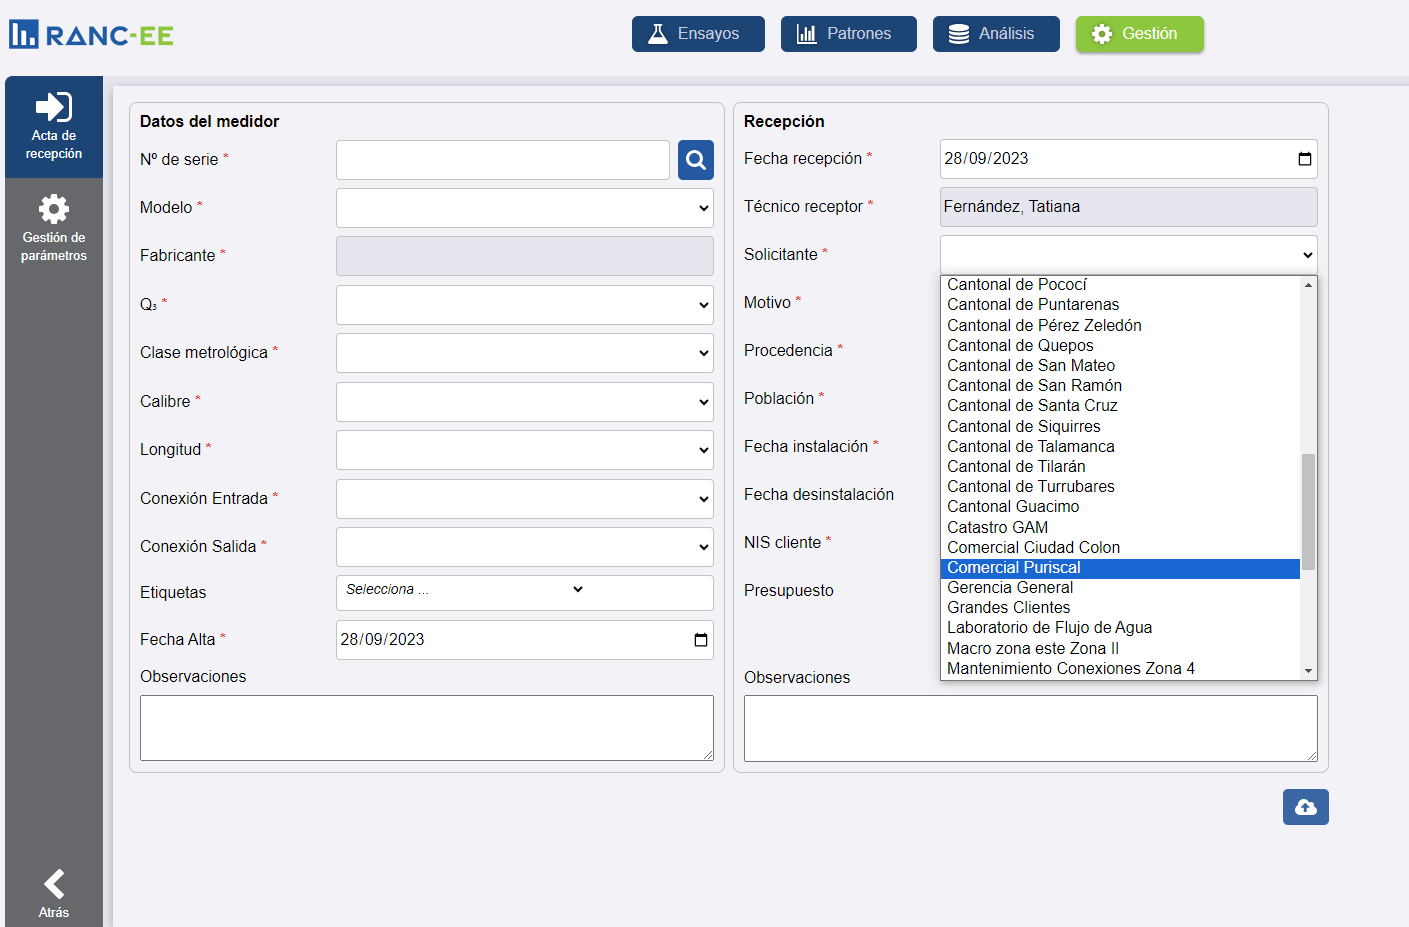Screen dimensions: 1409x927
Task: Open the Ensayos tab
Action: pyautogui.click(x=698, y=34)
